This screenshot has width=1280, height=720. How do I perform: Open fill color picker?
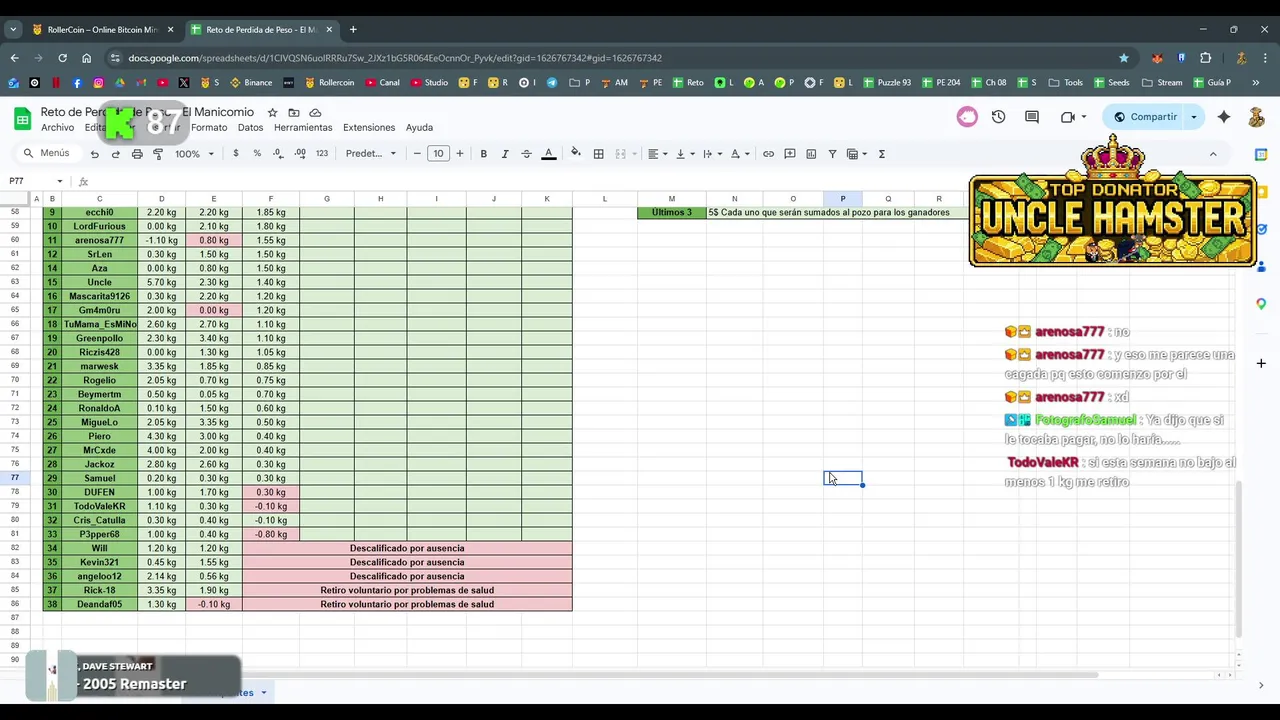coord(575,154)
